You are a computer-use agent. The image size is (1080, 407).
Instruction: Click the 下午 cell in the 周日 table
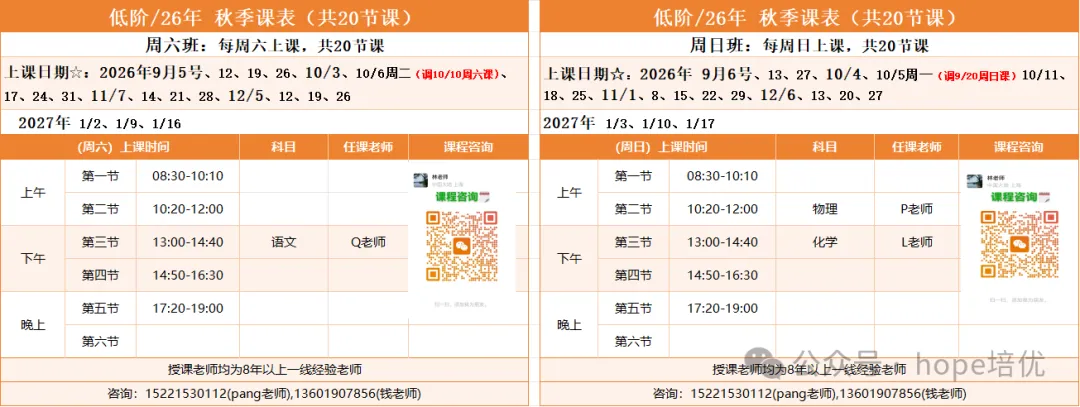[x=569, y=259]
